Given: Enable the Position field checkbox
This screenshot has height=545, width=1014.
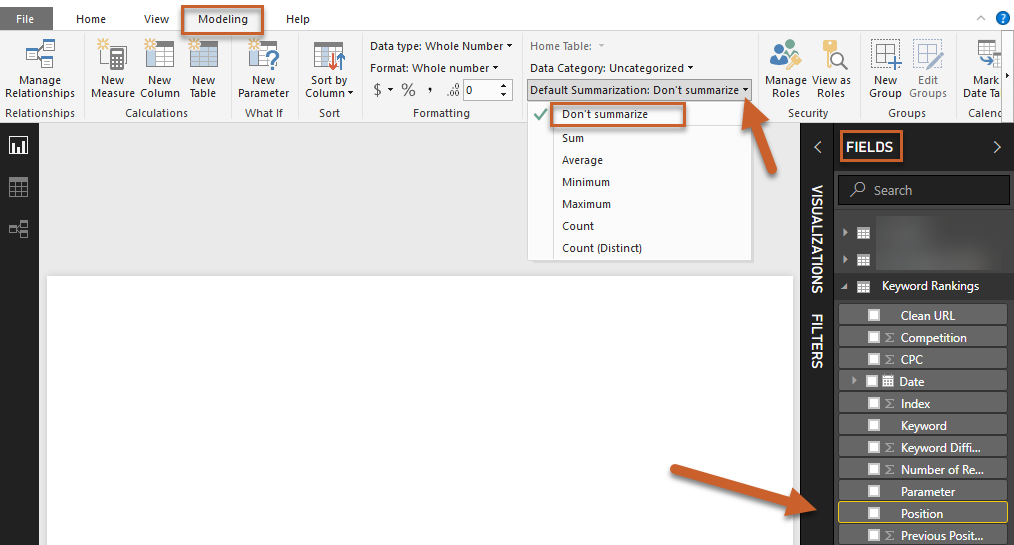Looking at the screenshot, I should coord(874,514).
